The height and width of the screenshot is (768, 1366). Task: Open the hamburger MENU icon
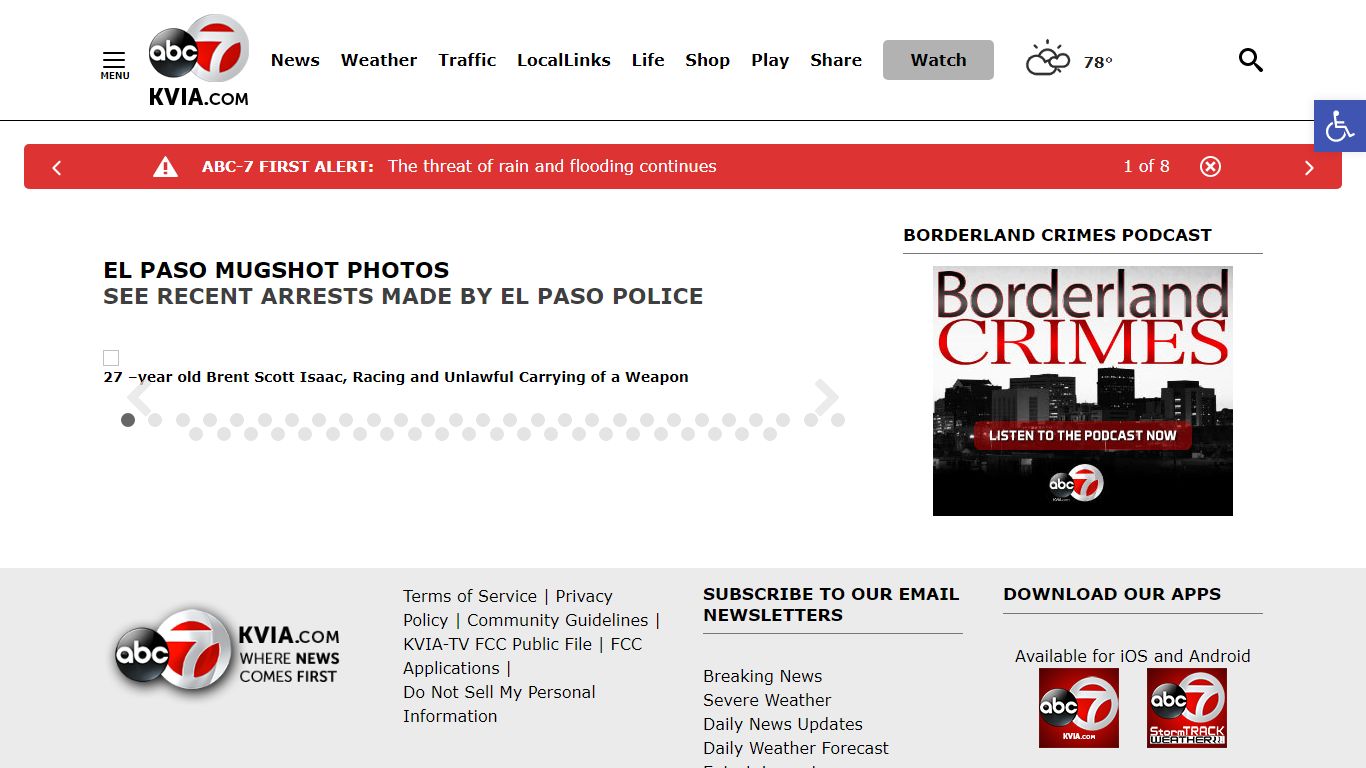point(114,65)
